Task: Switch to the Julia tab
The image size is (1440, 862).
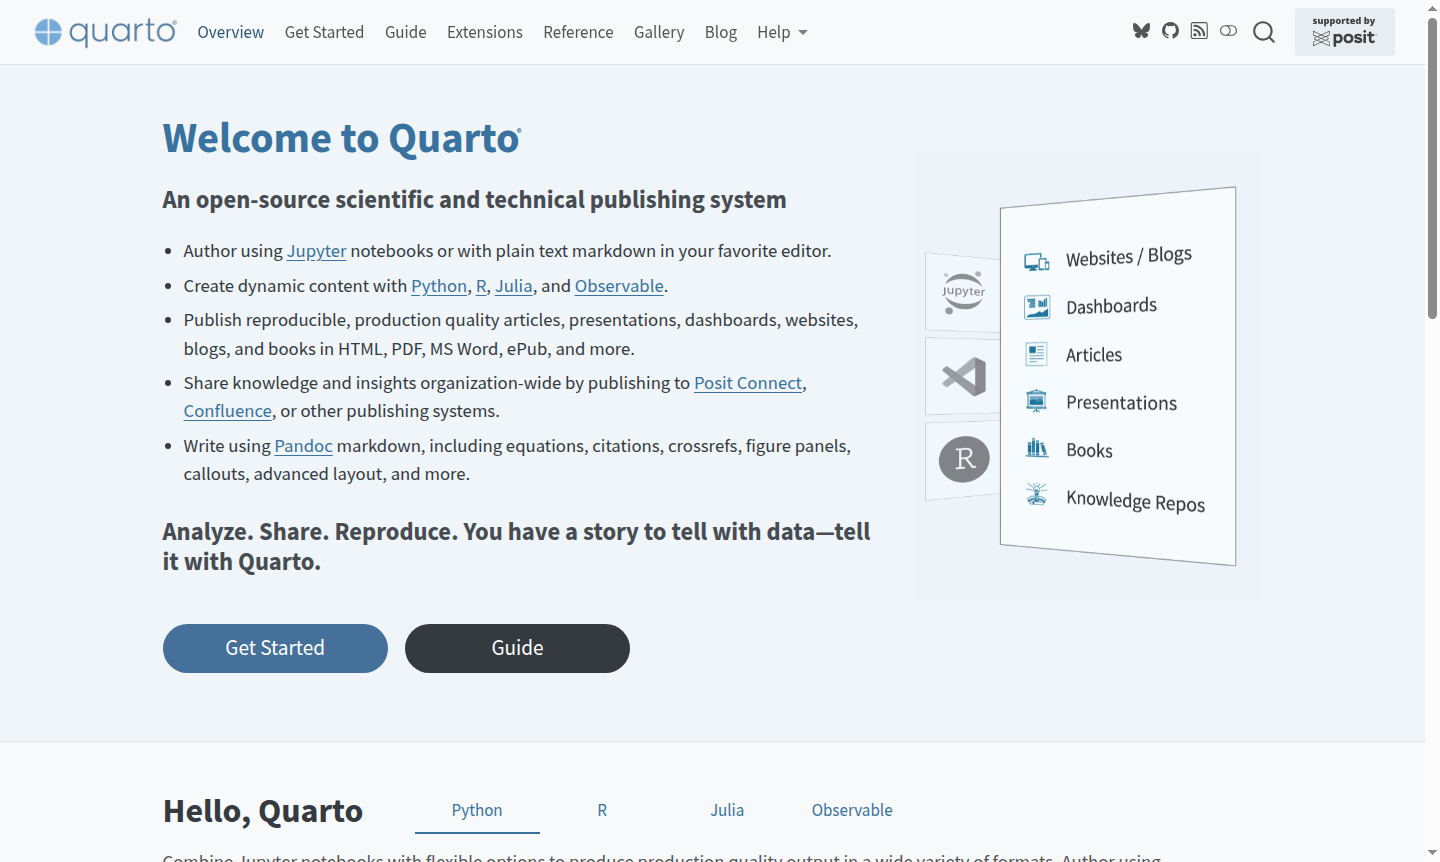Action: [x=727, y=810]
